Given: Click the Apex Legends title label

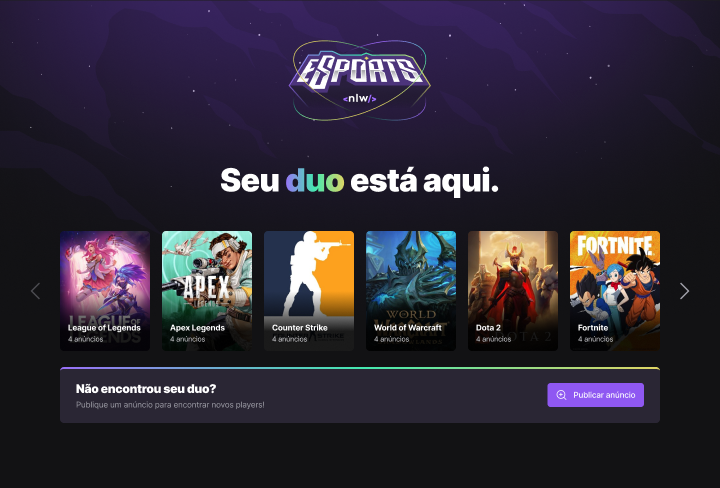Looking at the screenshot, I should tap(197, 328).
